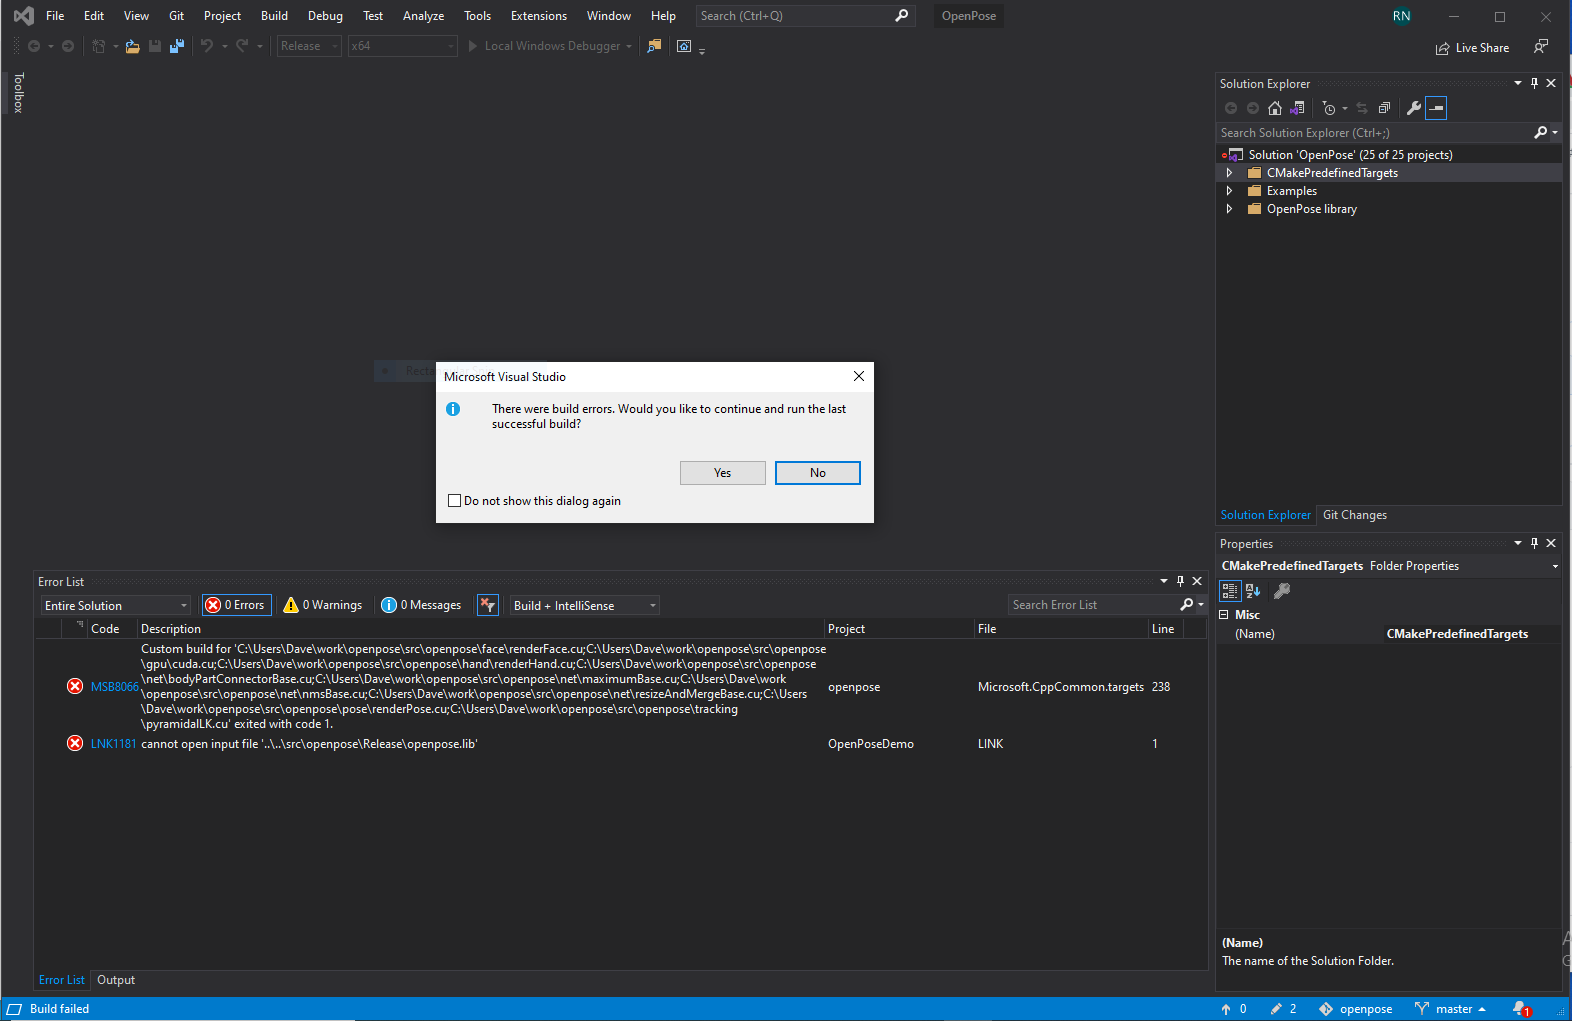The width and height of the screenshot is (1572, 1021).
Task: Click the Undo toolbar icon
Action: pyautogui.click(x=207, y=46)
